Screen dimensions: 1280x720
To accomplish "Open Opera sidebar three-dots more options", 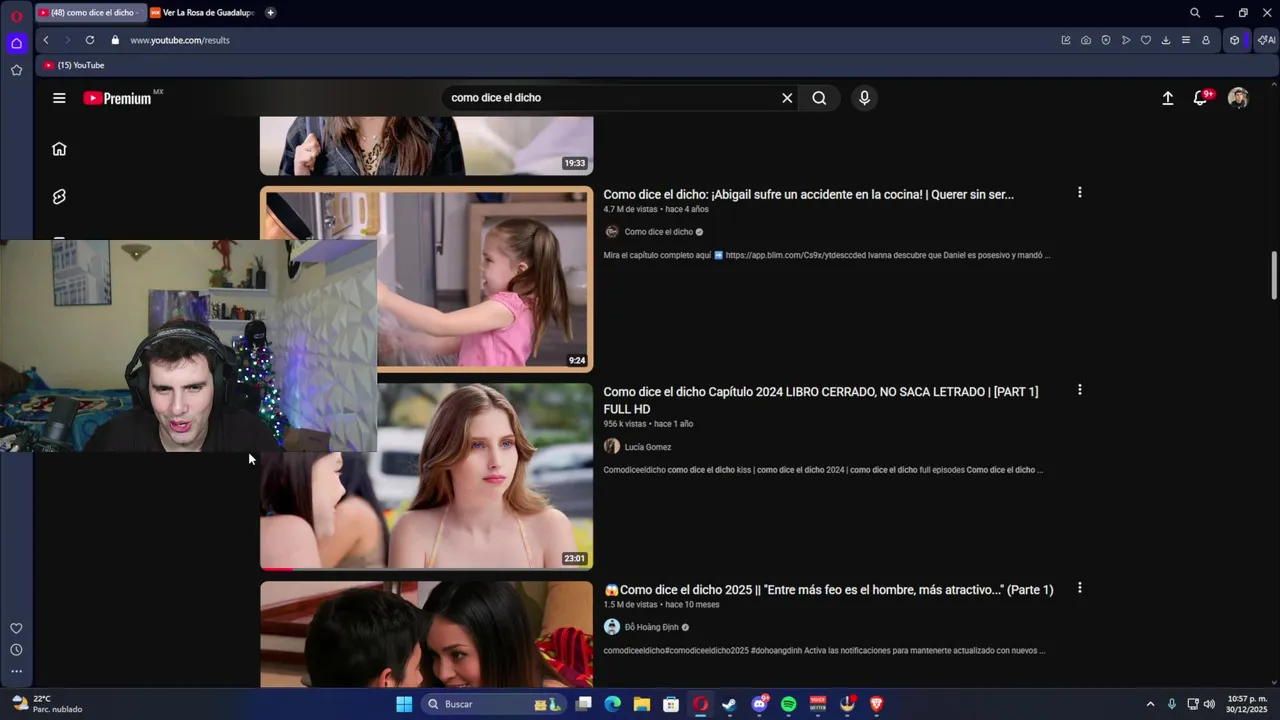I will pyautogui.click(x=16, y=672).
